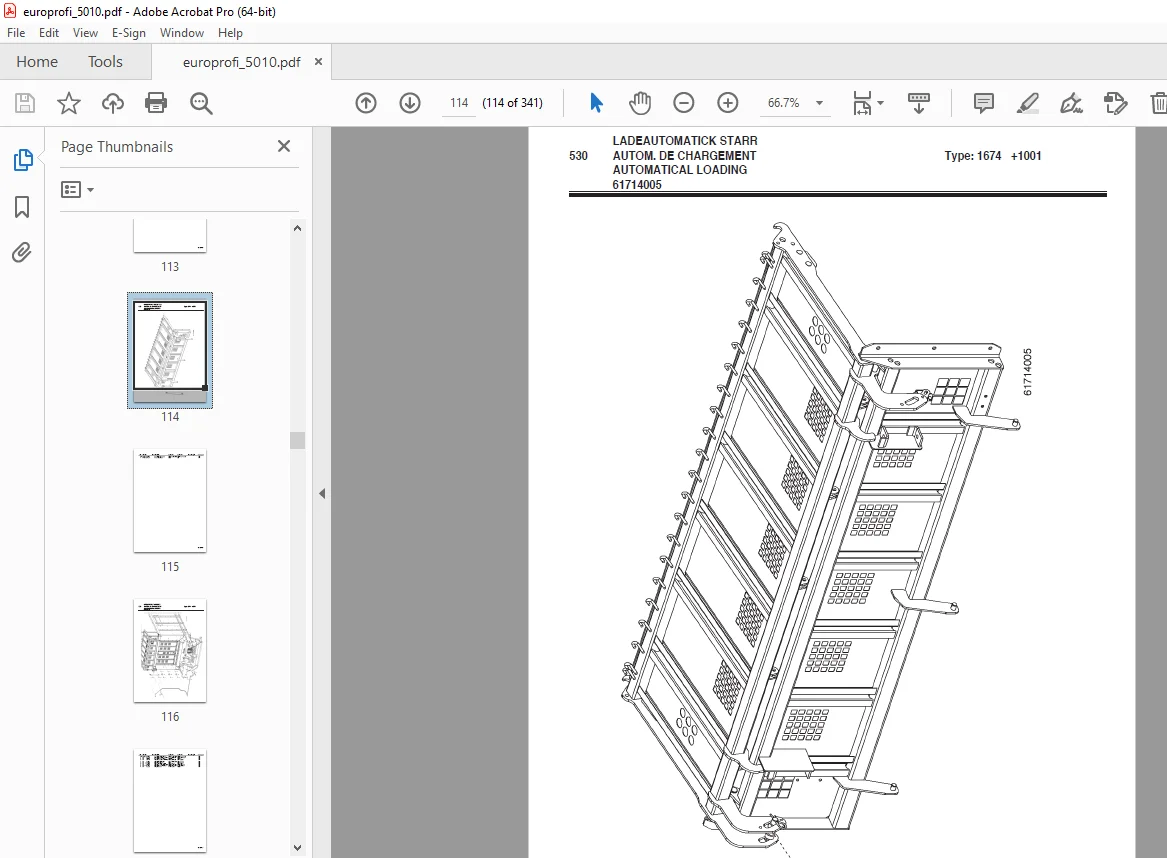1167x858 pixels.
Task: Open the Edit menu
Action: 48,33
